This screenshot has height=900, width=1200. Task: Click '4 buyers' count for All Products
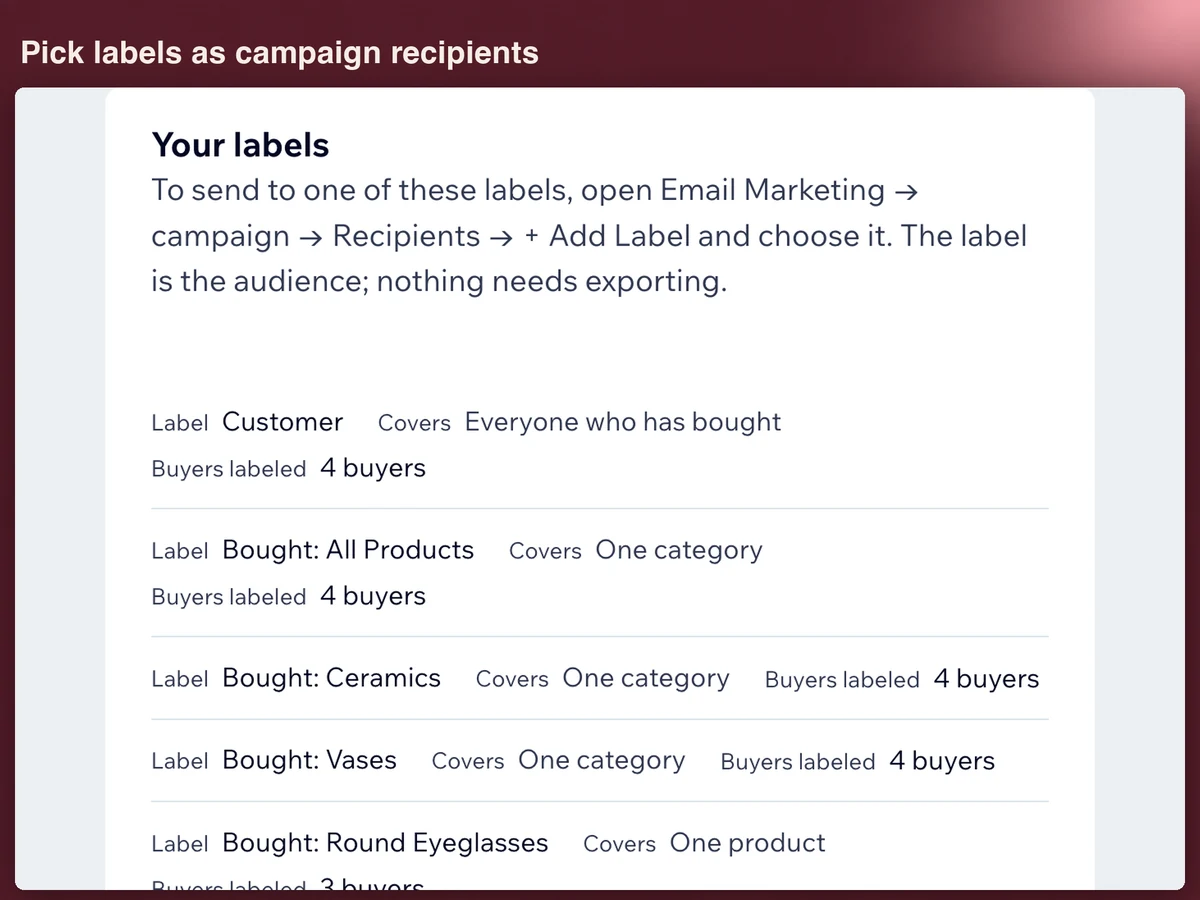pyautogui.click(x=373, y=596)
